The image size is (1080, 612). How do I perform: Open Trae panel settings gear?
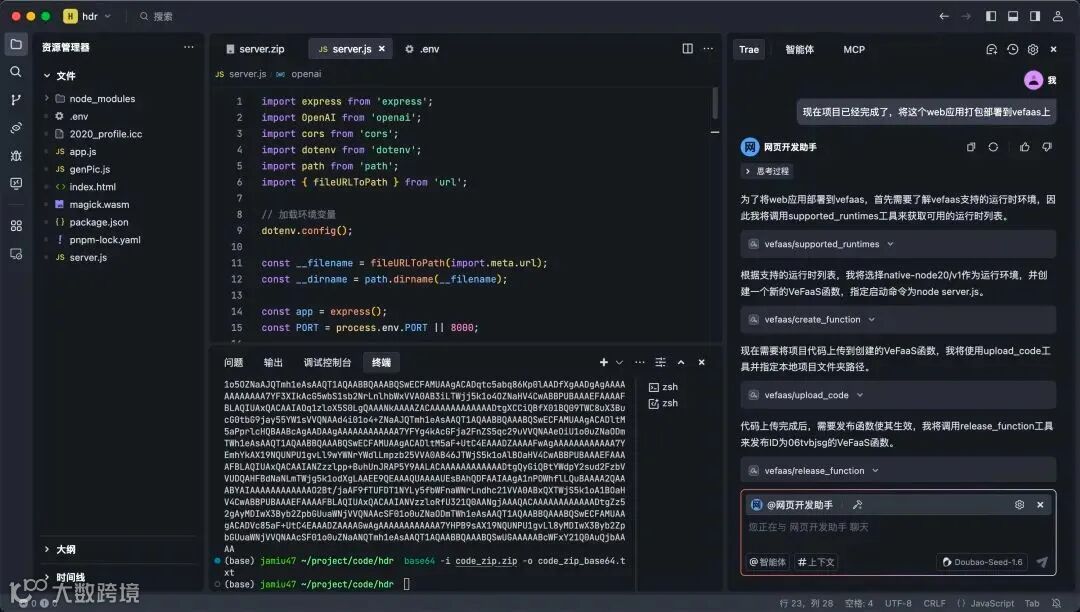pyautogui.click(x=1033, y=50)
